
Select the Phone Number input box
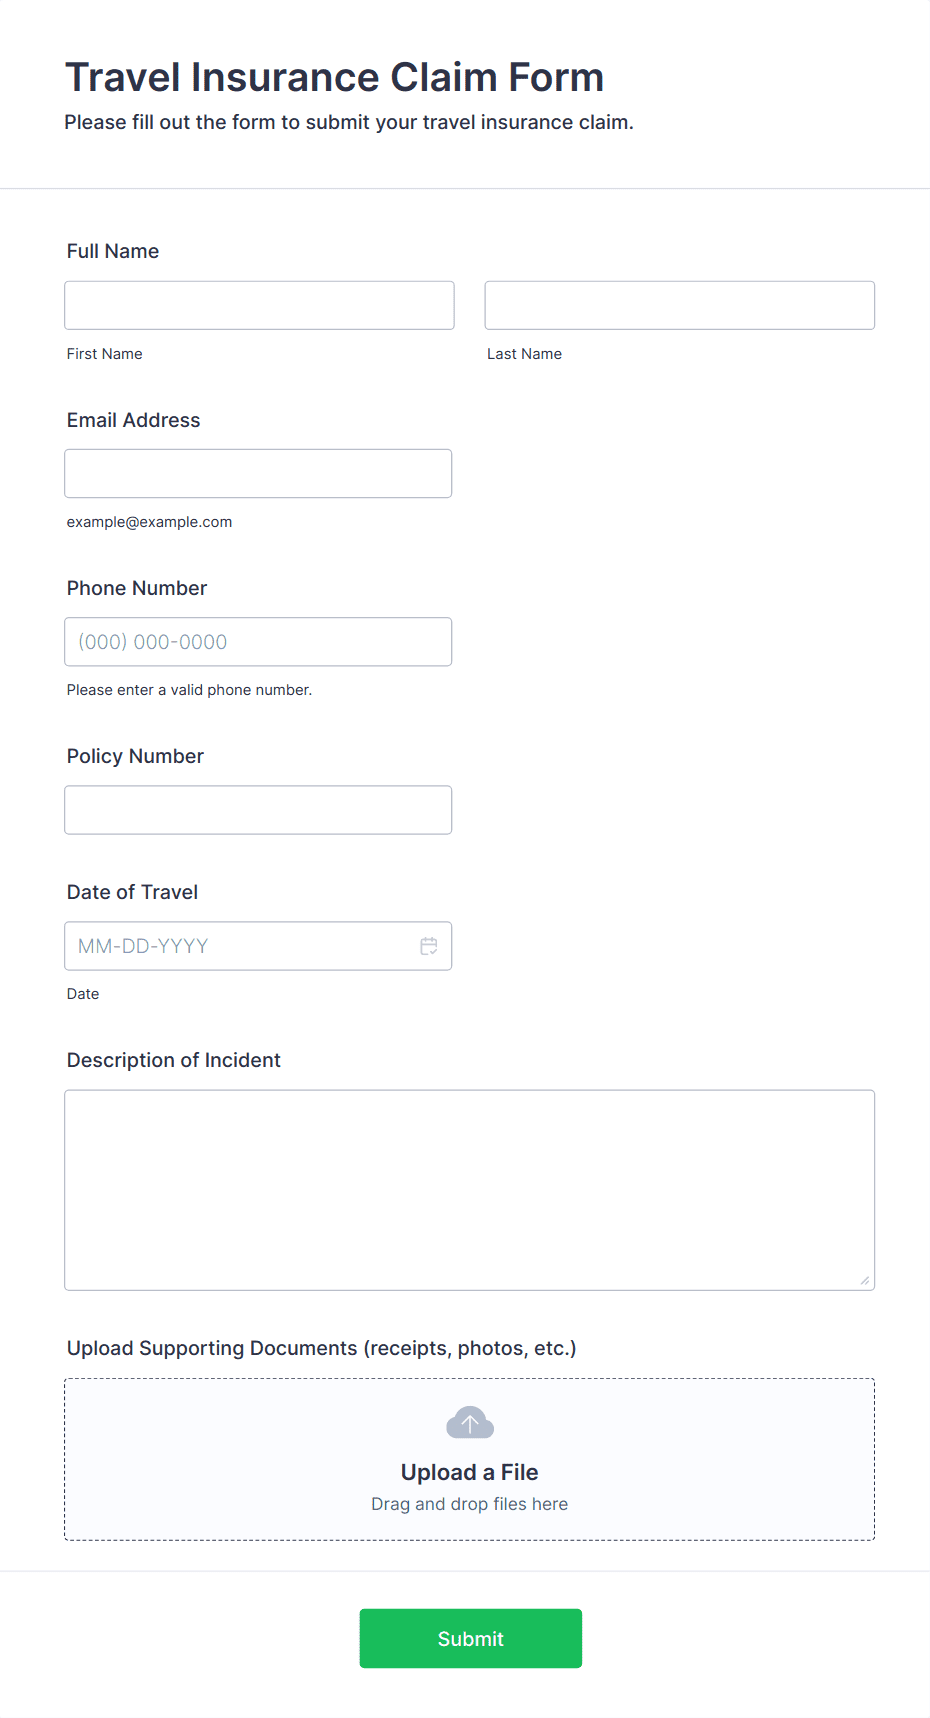pos(258,641)
